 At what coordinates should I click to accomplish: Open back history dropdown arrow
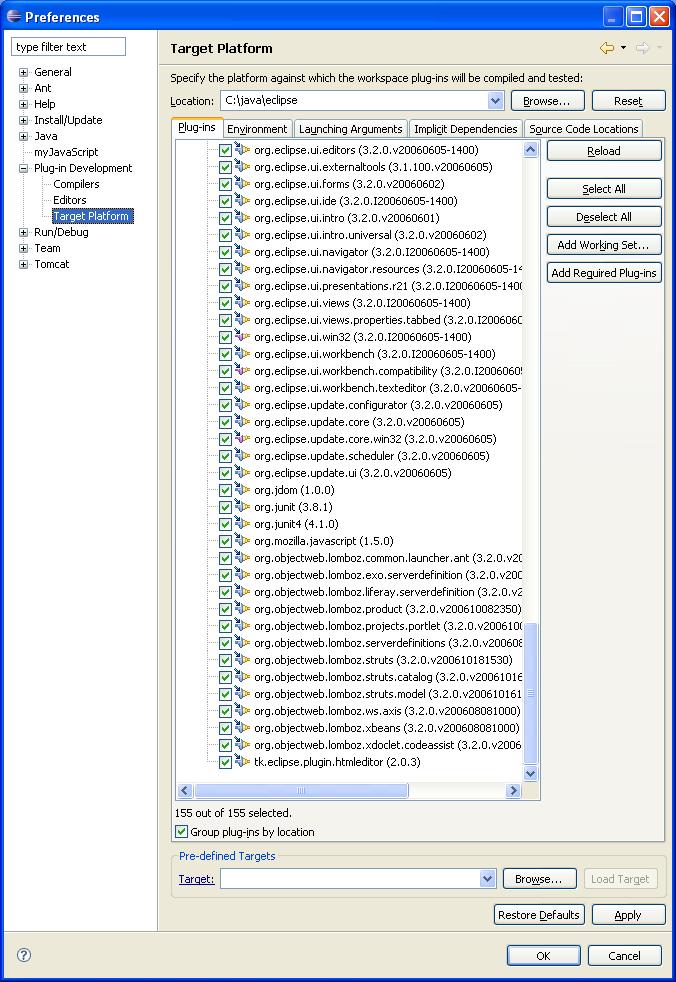[623, 48]
